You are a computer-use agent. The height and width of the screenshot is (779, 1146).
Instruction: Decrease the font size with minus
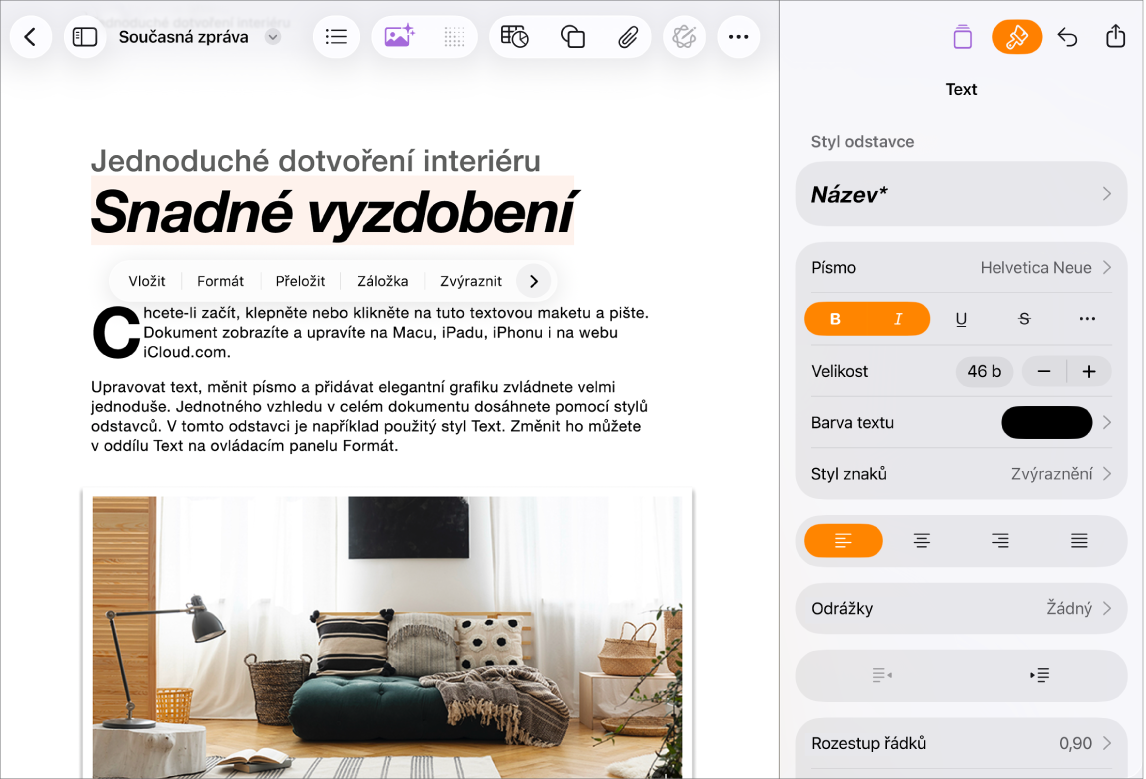coord(1044,371)
